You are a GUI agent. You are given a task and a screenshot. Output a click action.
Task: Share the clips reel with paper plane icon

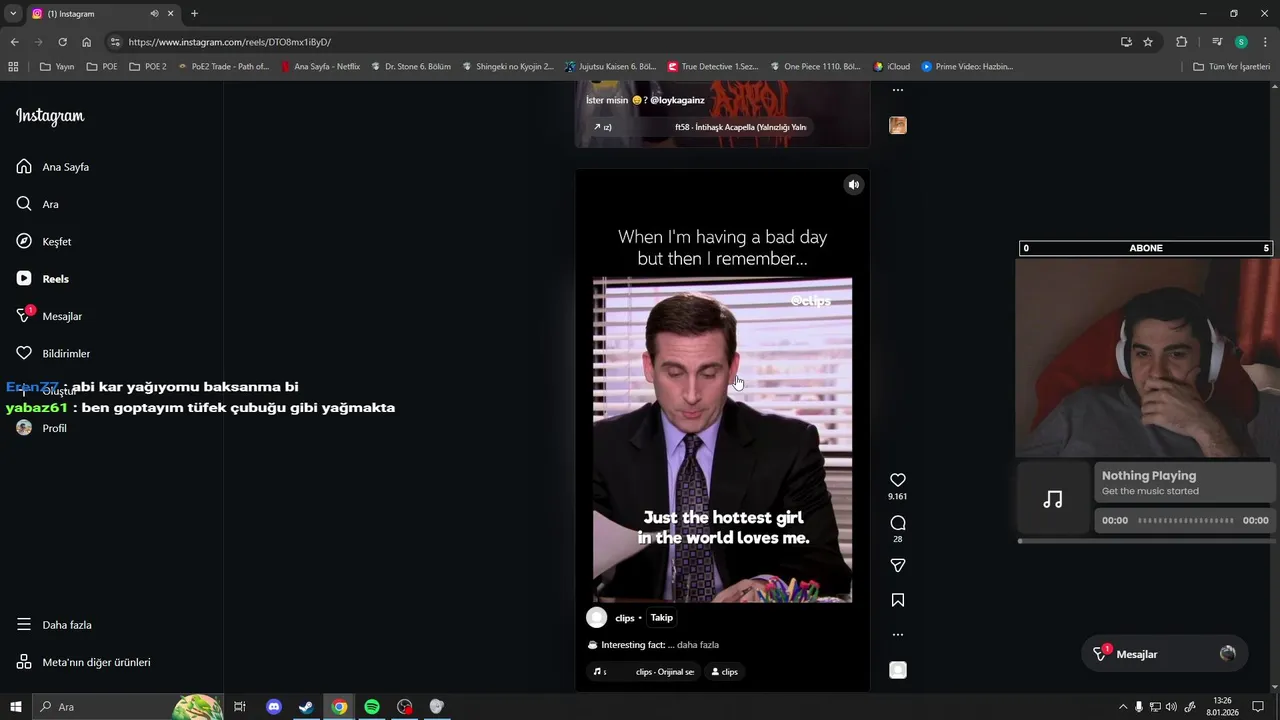[x=897, y=565]
